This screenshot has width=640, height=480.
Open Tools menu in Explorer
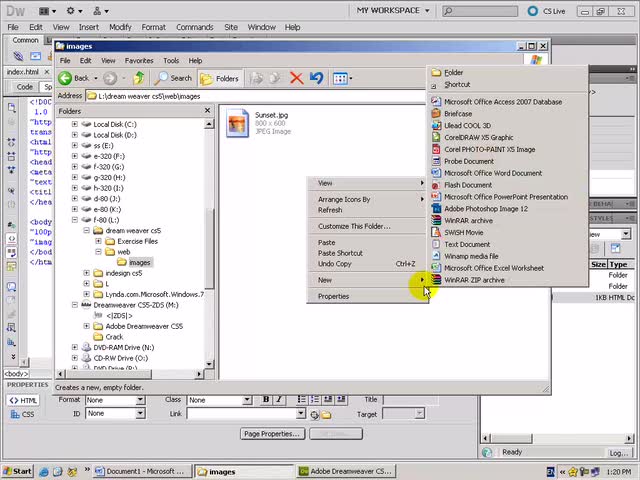click(171, 60)
